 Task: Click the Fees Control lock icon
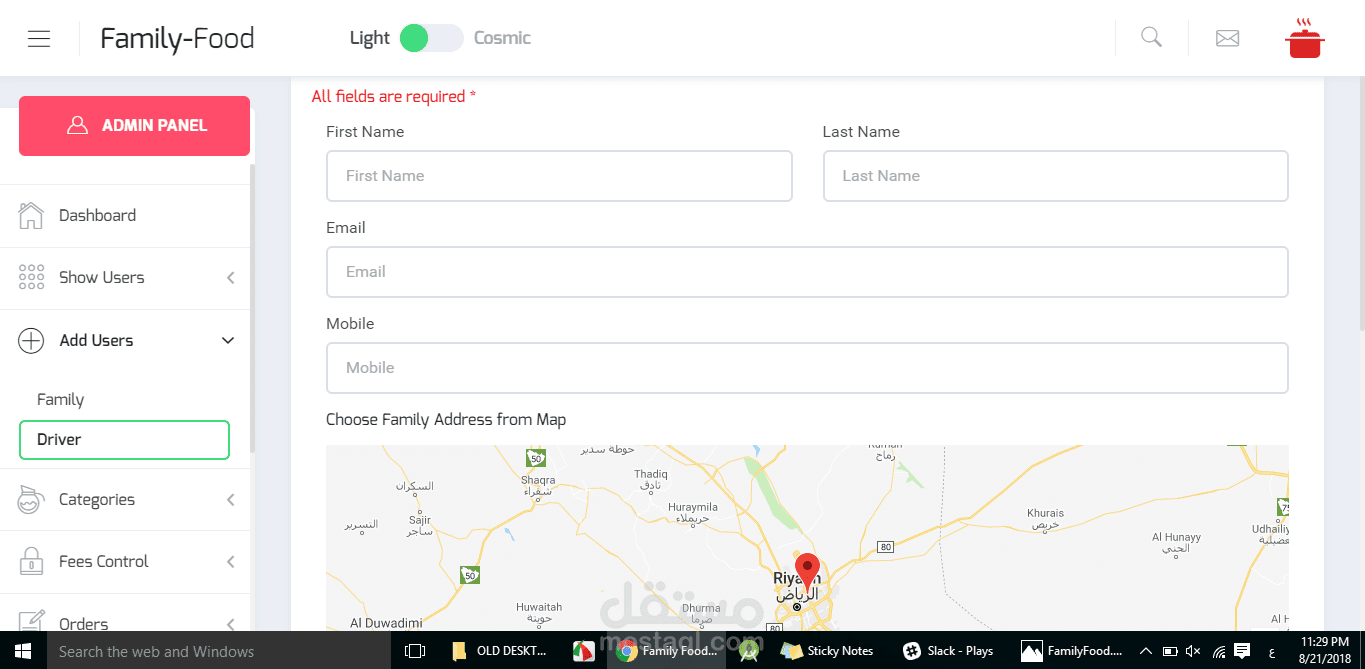click(31, 561)
